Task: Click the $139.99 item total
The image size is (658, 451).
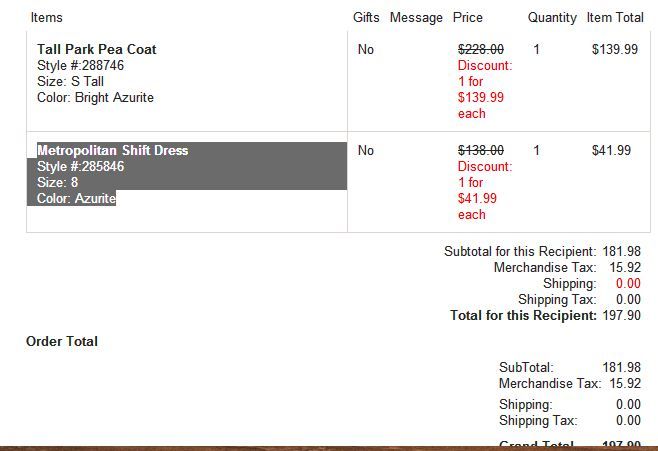Action: click(x=615, y=49)
